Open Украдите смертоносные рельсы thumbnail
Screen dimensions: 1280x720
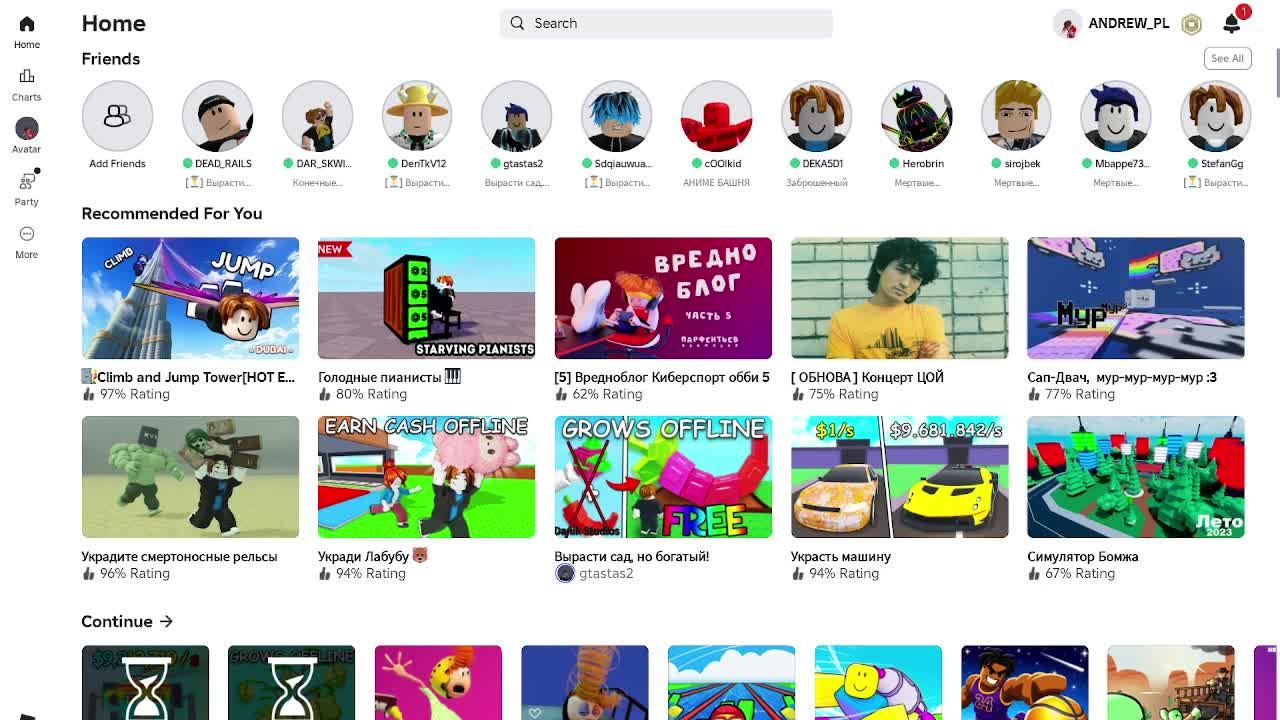(x=190, y=477)
